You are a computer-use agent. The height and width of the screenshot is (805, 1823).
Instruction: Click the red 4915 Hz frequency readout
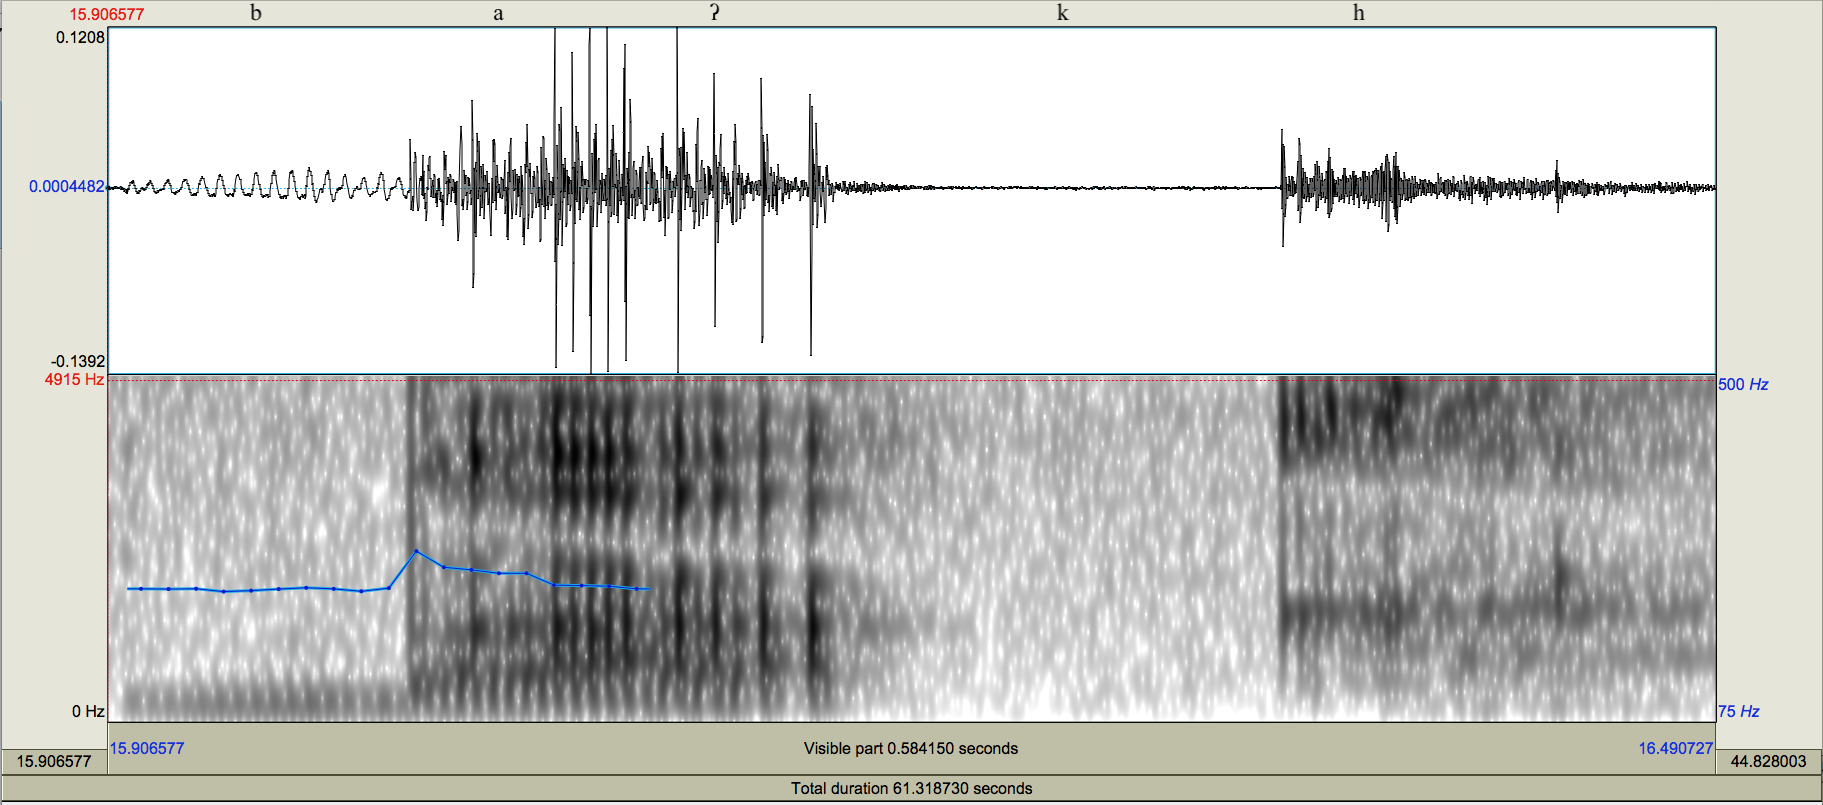(x=74, y=379)
